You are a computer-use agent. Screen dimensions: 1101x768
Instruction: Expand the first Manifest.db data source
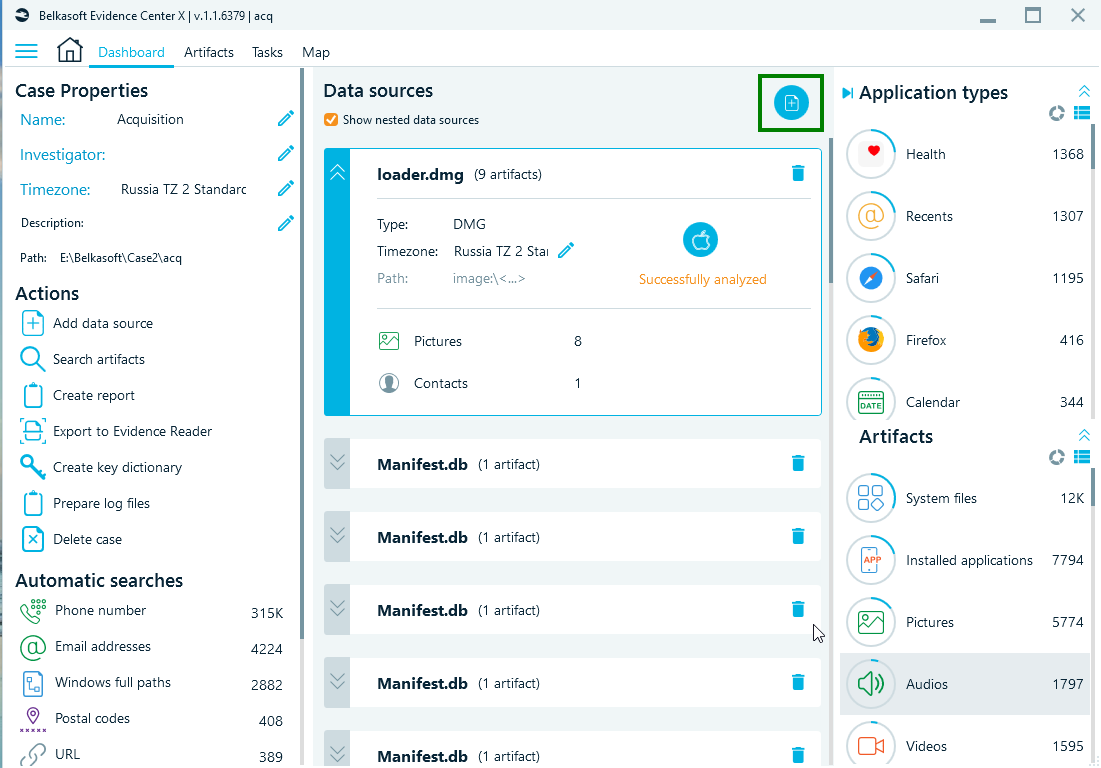(338, 463)
